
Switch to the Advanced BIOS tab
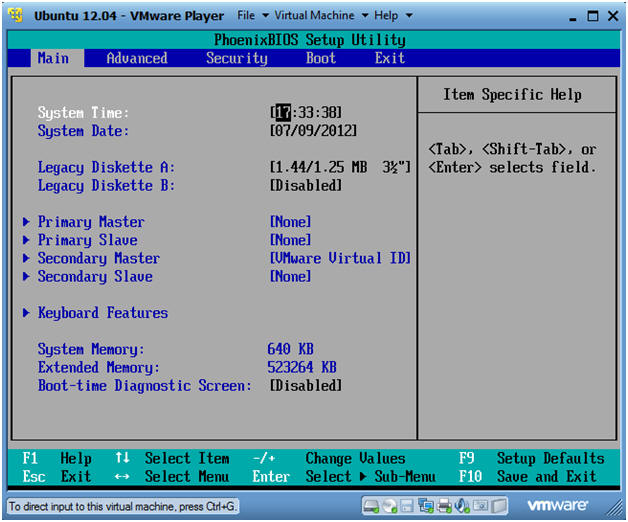click(x=137, y=58)
